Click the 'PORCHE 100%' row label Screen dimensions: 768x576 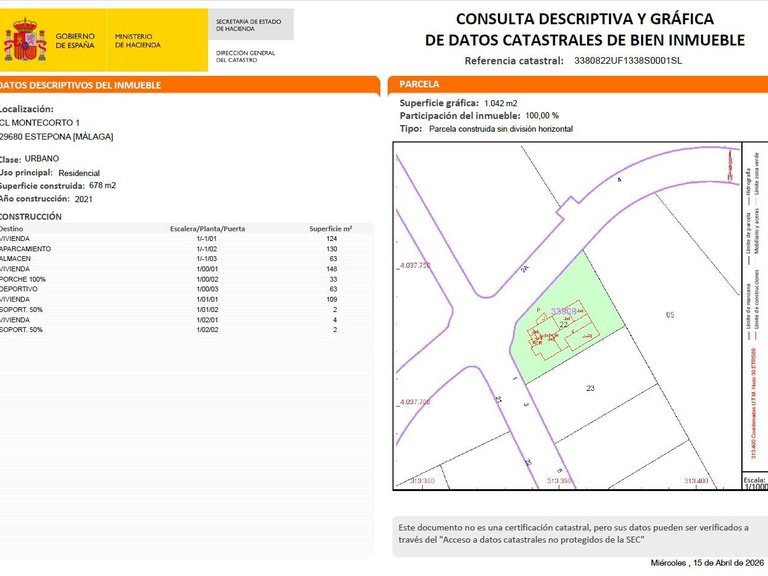pos(23,279)
